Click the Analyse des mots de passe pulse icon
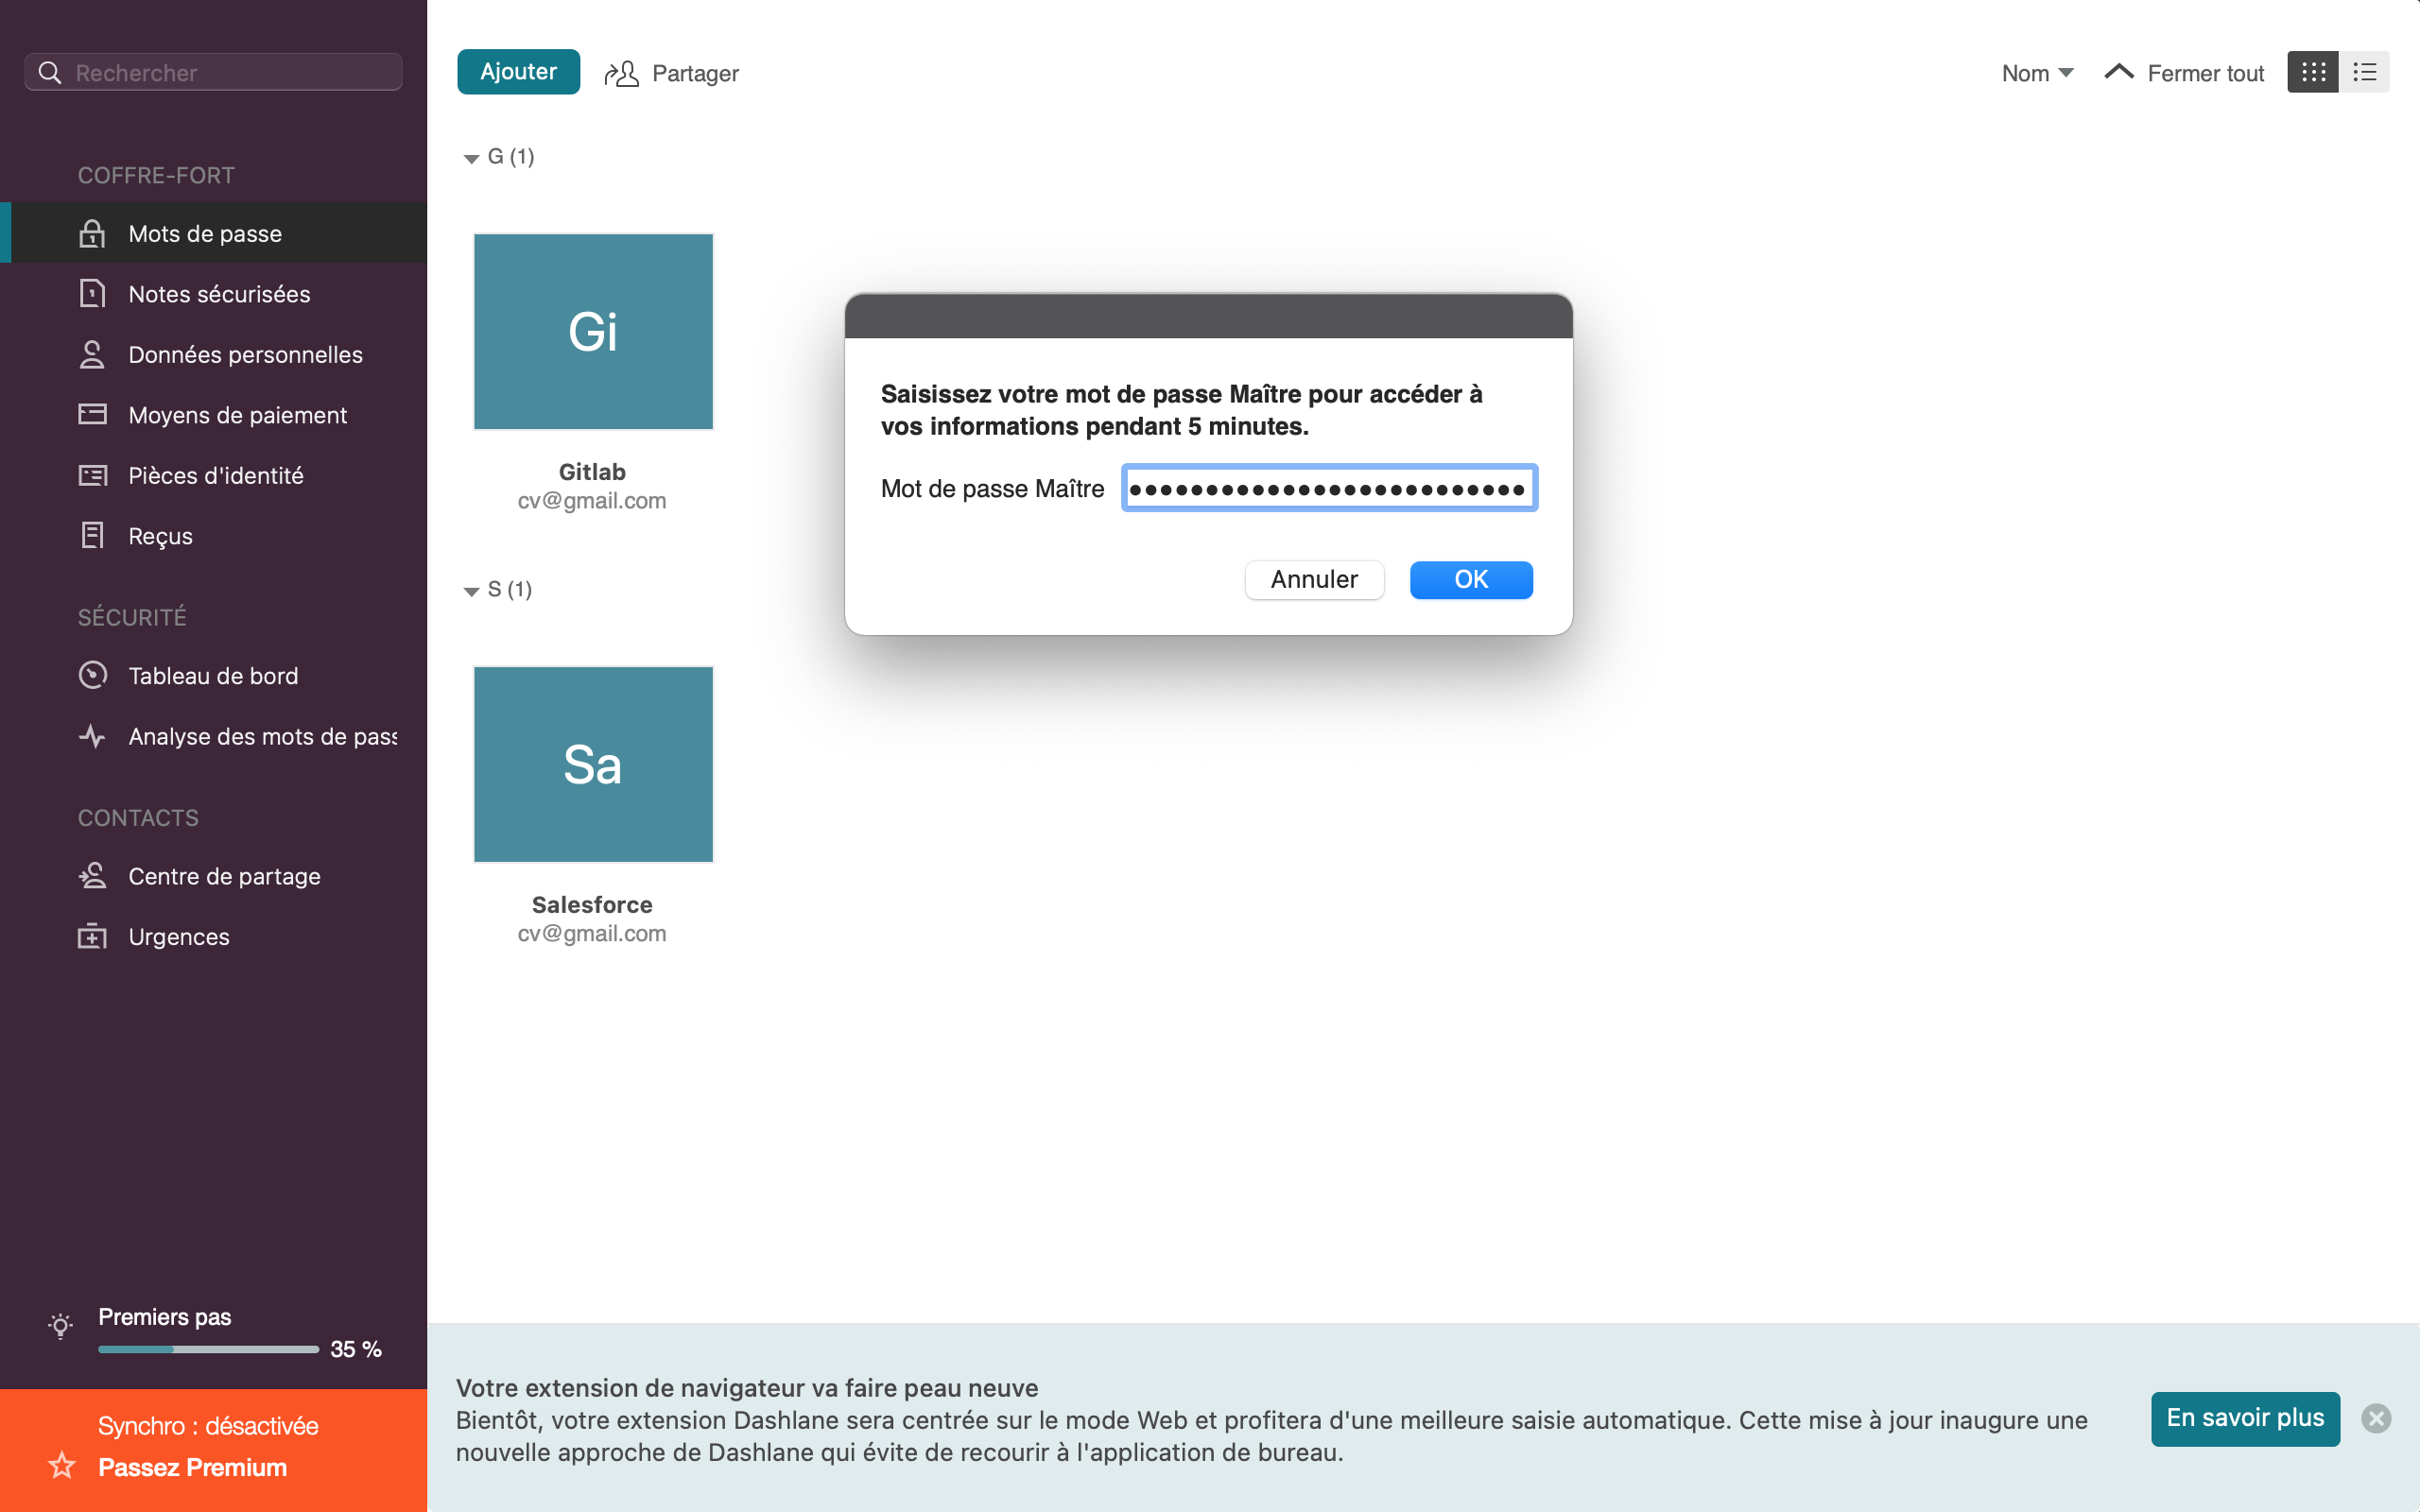Screen dimensions: 2420x1512 pos(92,736)
